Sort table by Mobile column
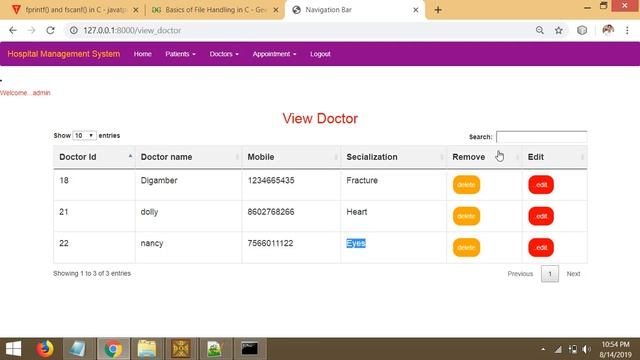Viewport: 640px width, 360px height. (291, 157)
